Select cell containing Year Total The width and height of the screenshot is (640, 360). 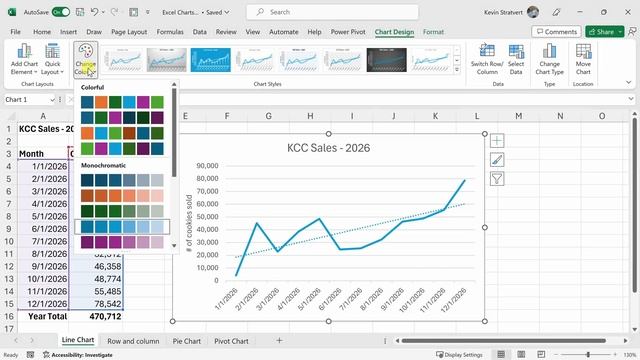(43, 316)
